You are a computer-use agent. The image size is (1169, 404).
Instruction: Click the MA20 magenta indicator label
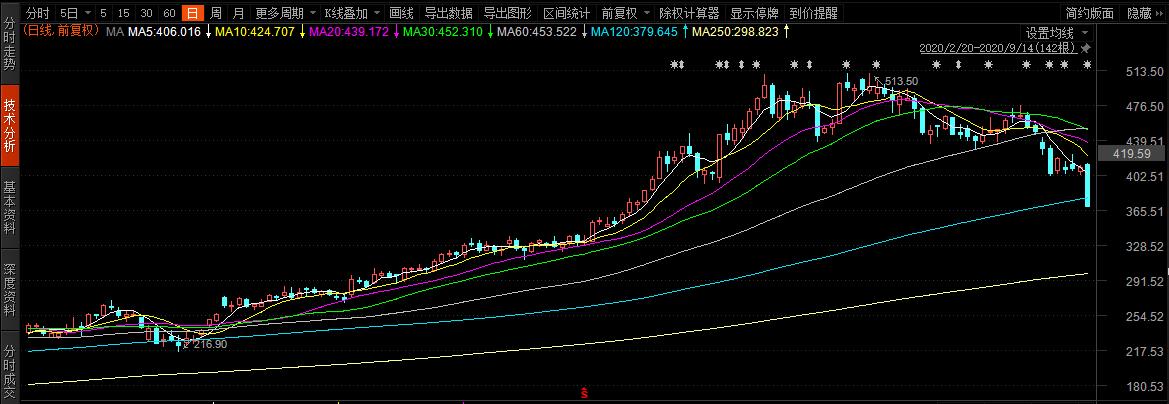pyautogui.click(x=348, y=31)
